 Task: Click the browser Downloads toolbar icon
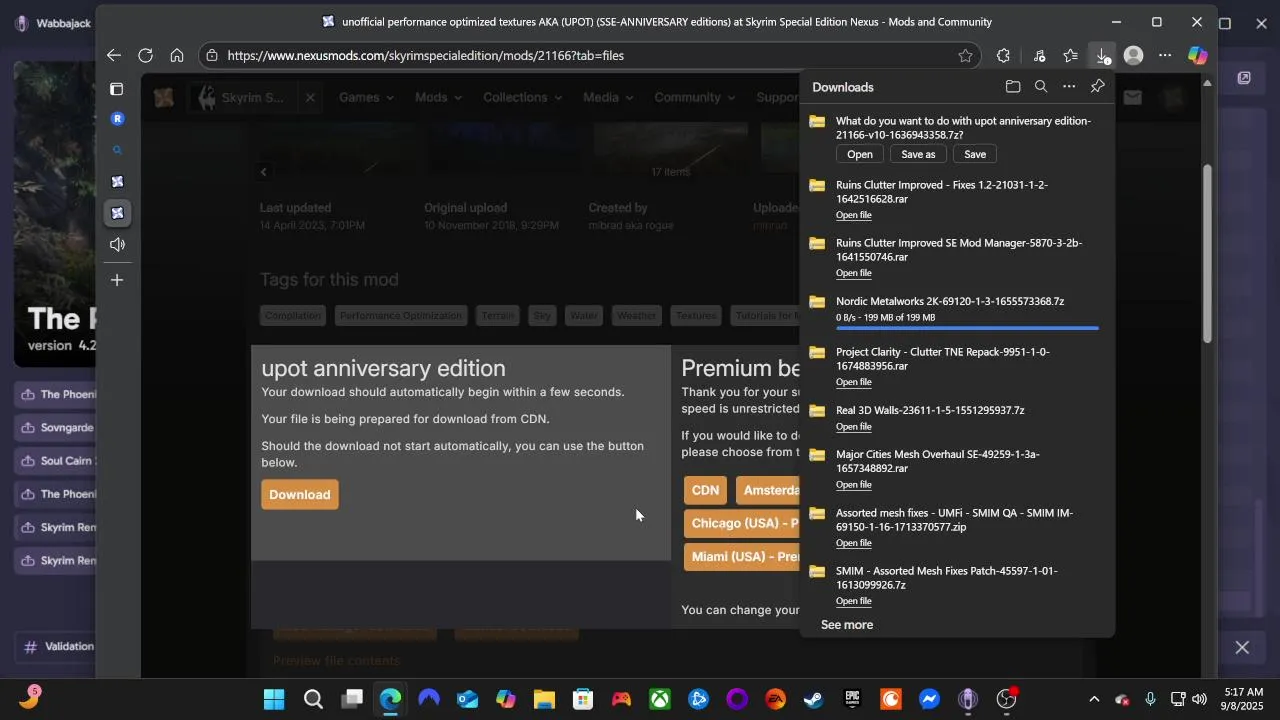[1102, 56]
